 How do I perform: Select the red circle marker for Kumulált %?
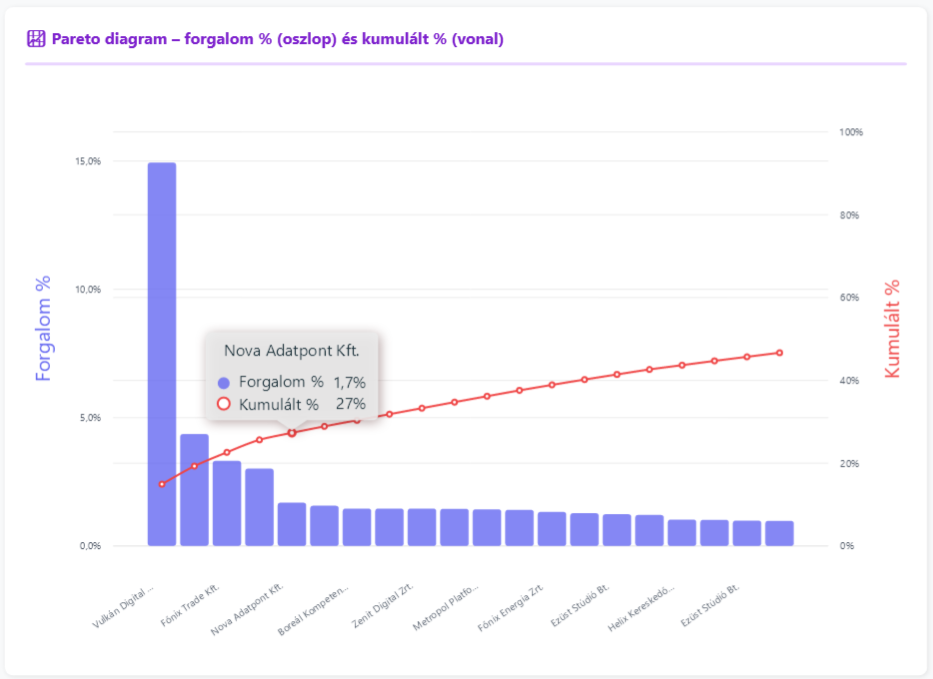tap(223, 405)
